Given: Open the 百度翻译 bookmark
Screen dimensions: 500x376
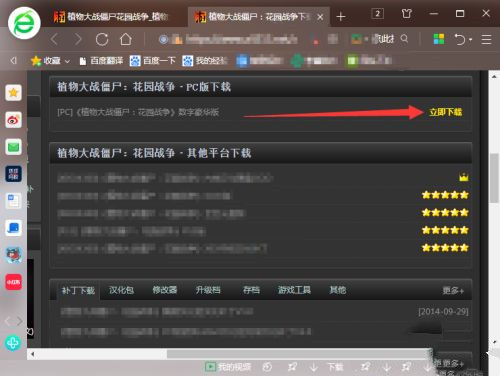Looking at the screenshot, I should pos(101,61).
